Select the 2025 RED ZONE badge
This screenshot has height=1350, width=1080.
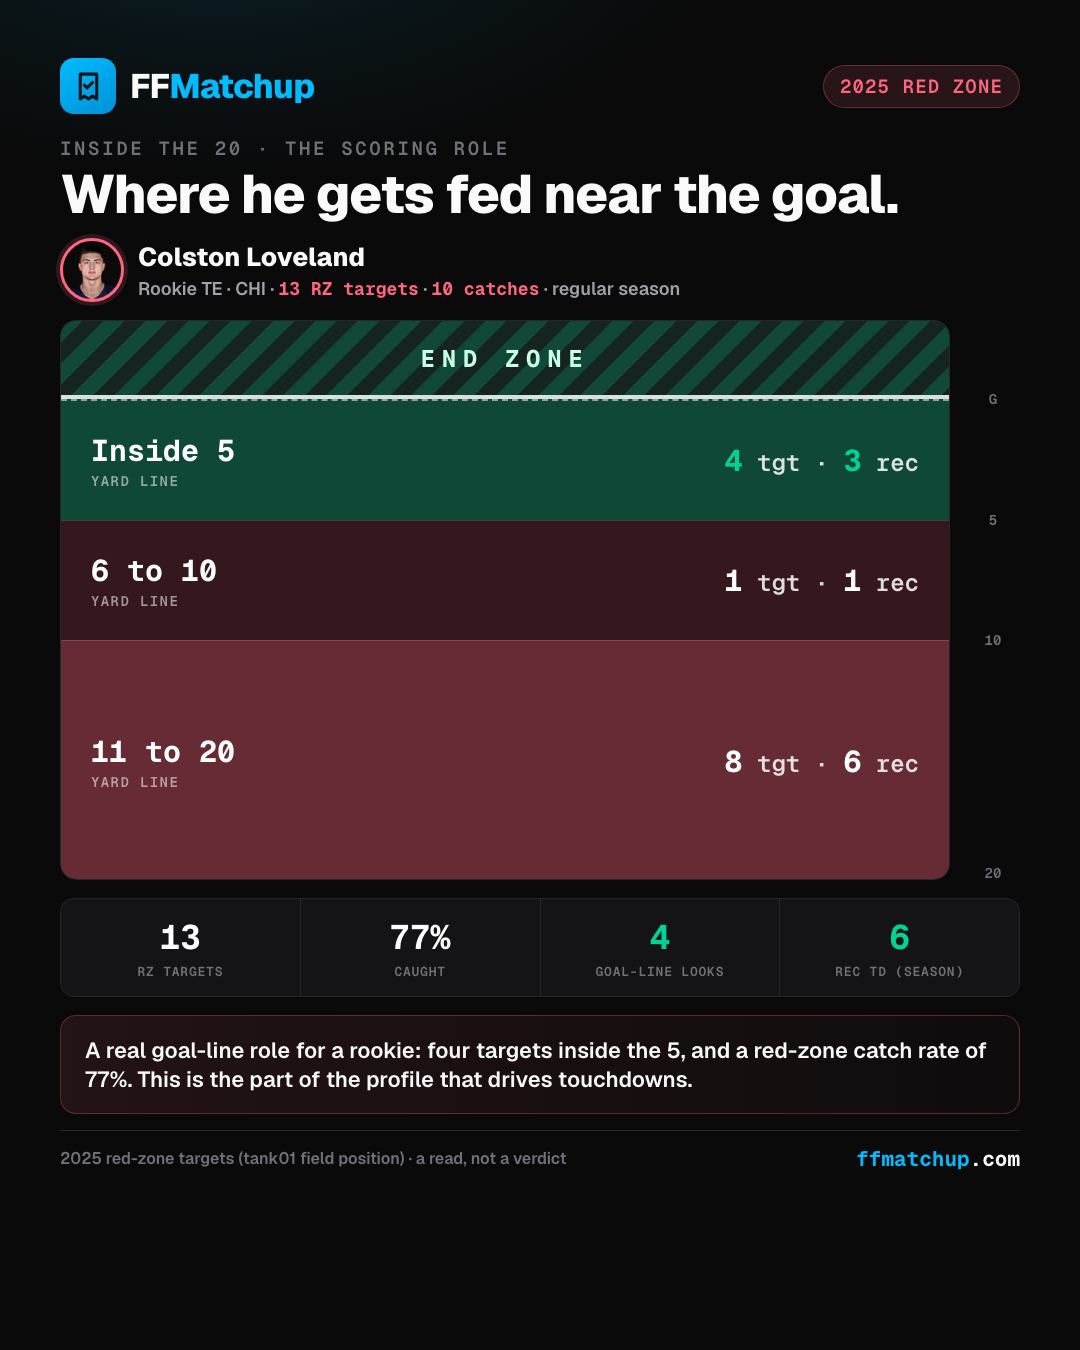tap(921, 87)
